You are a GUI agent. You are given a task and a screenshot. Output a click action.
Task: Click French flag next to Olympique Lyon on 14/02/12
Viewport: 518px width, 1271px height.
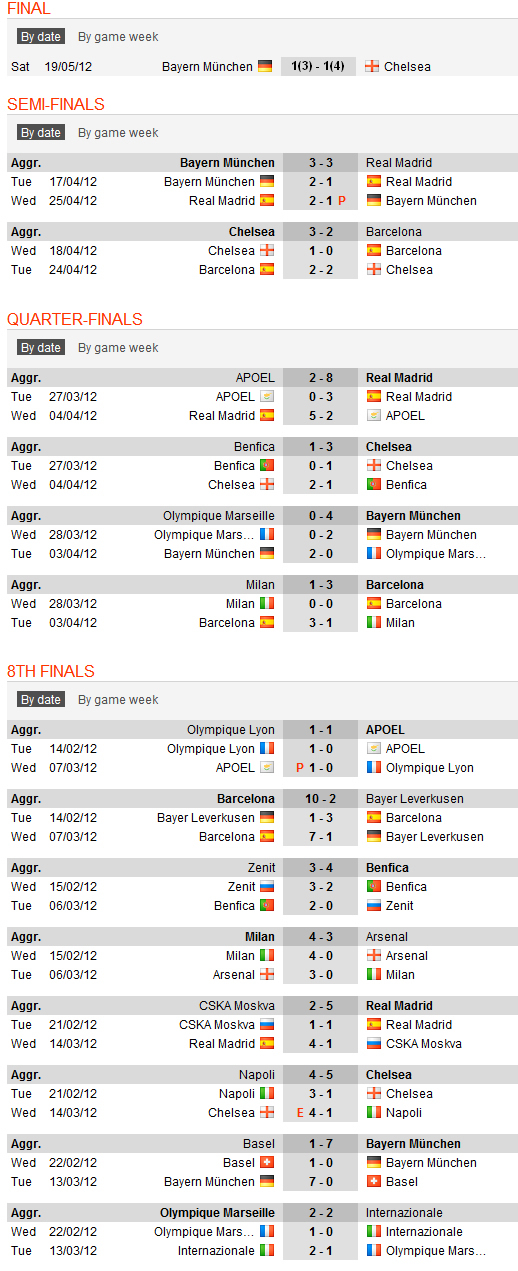coord(267,749)
